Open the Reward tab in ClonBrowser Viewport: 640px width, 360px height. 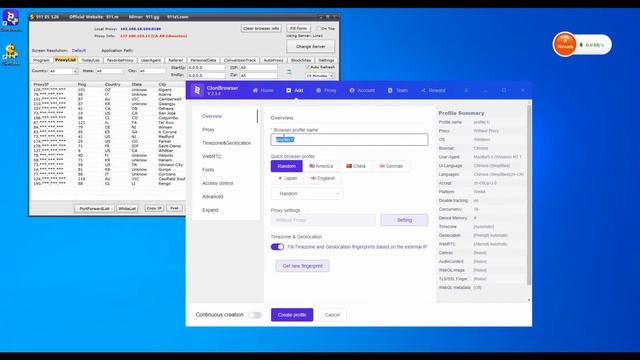click(433, 90)
